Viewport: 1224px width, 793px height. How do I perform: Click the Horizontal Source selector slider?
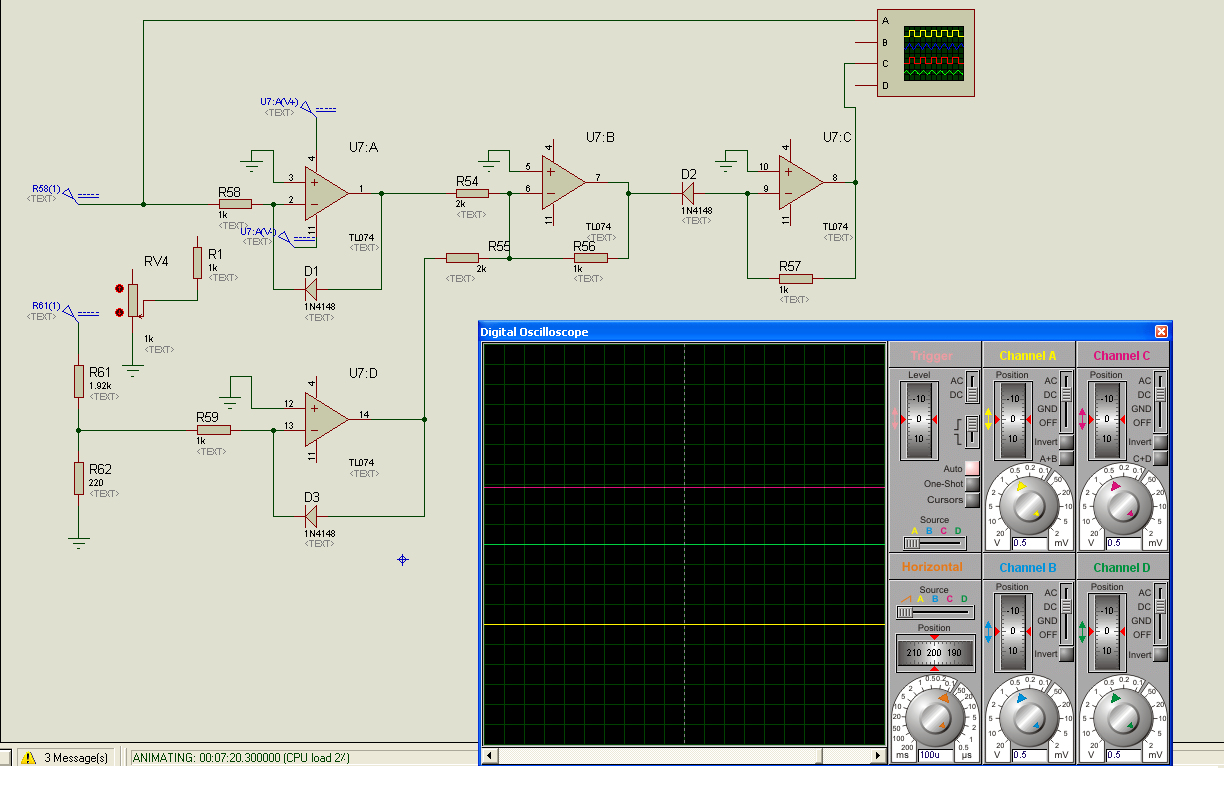(x=934, y=611)
